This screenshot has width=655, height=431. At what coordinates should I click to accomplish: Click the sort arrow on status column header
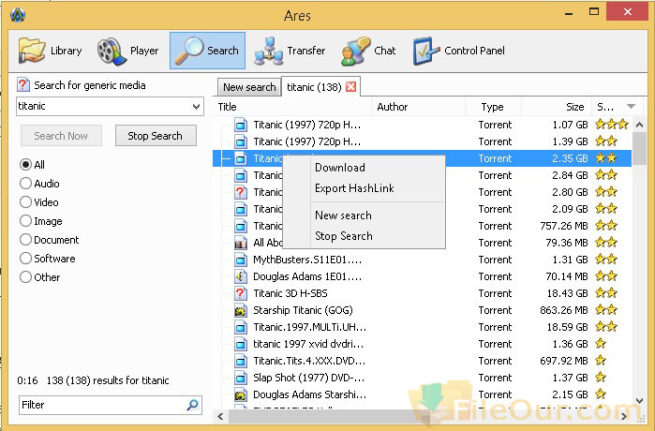pos(631,106)
